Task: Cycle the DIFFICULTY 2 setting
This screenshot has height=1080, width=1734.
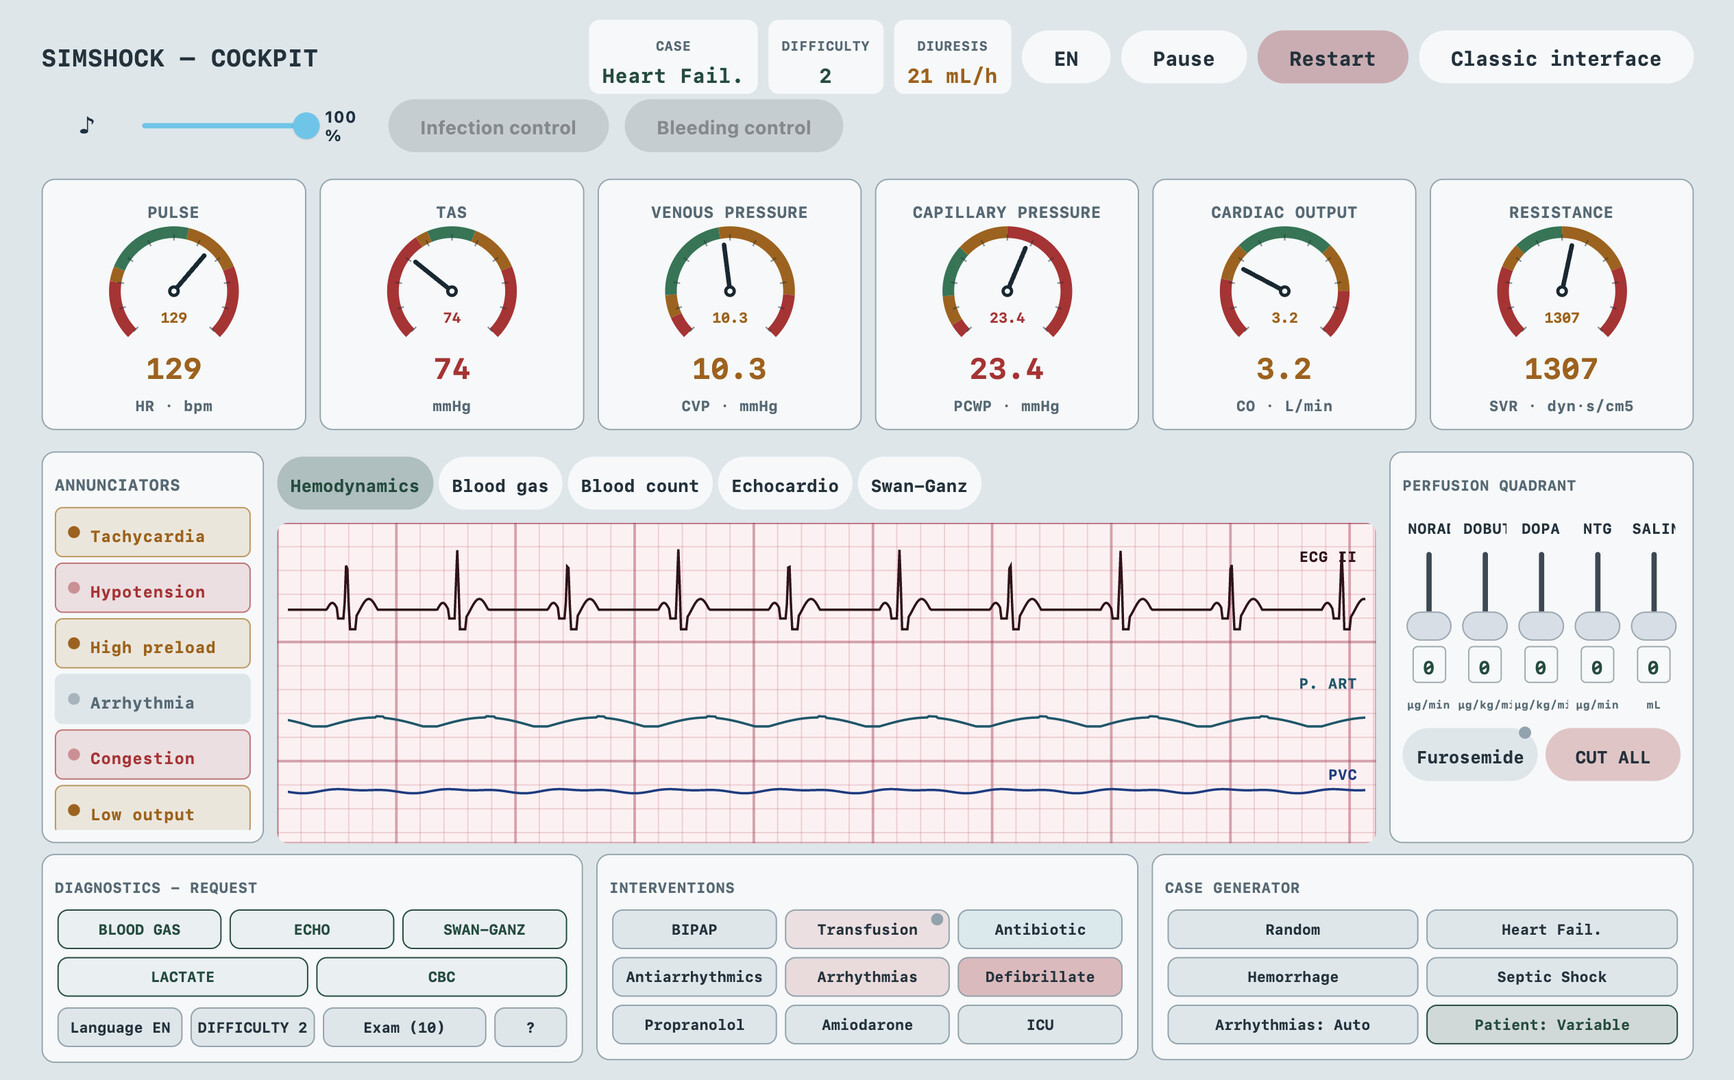Action: tap(252, 1027)
